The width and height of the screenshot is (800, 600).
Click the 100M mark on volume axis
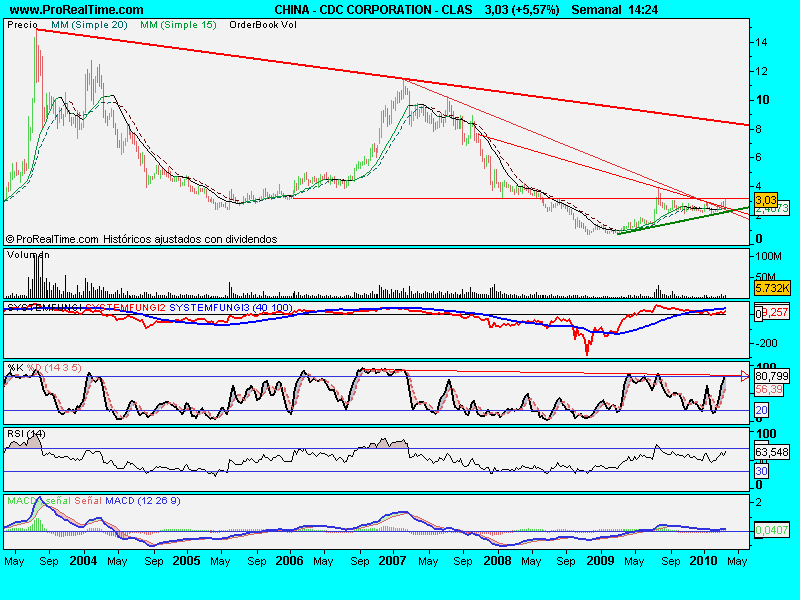click(768, 256)
